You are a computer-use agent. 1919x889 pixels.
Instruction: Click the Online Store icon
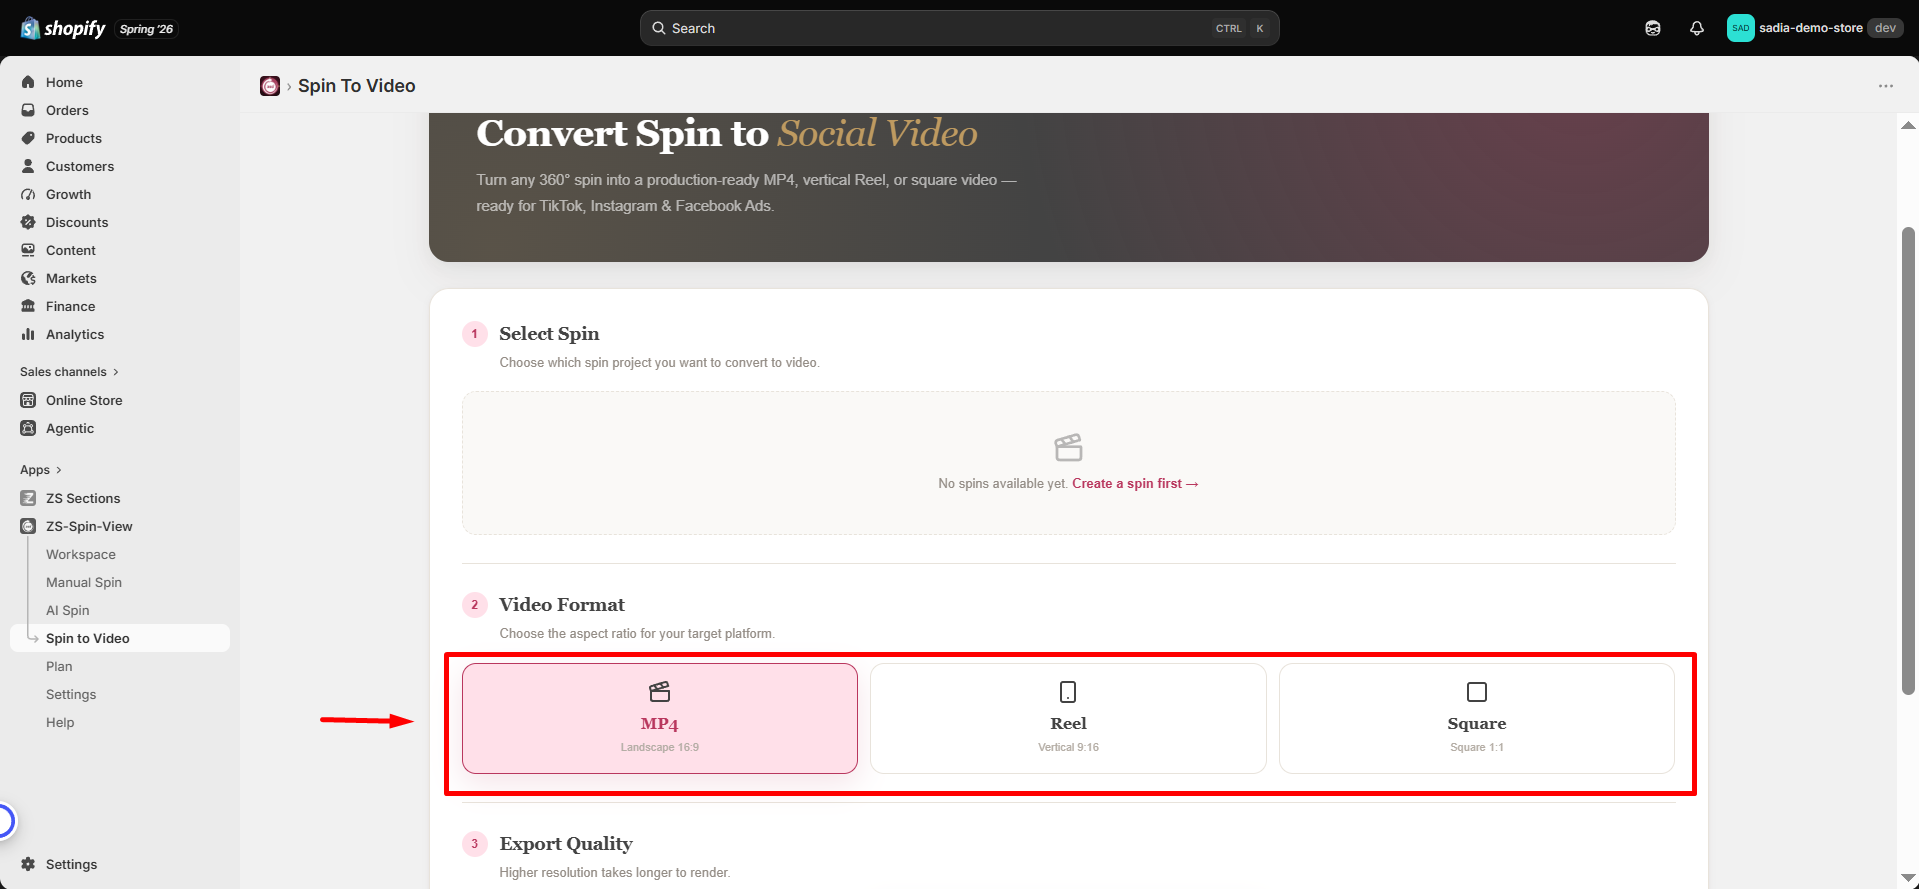(28, 400)
